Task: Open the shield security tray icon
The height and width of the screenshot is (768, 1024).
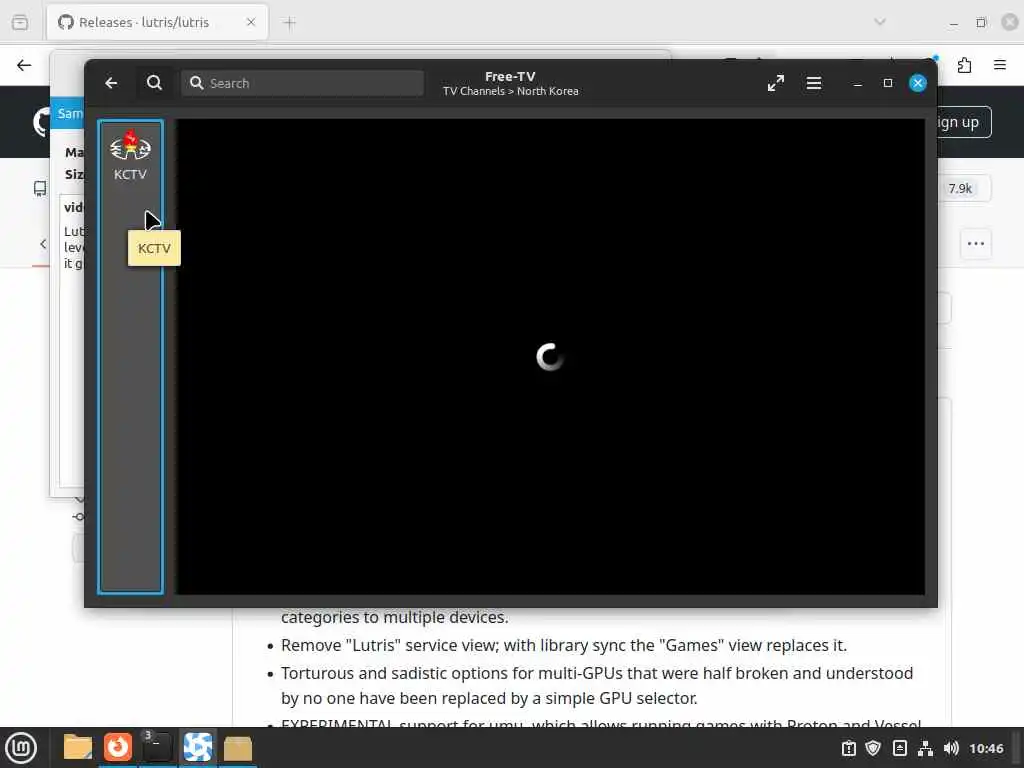Action: [x=873, y=748]
